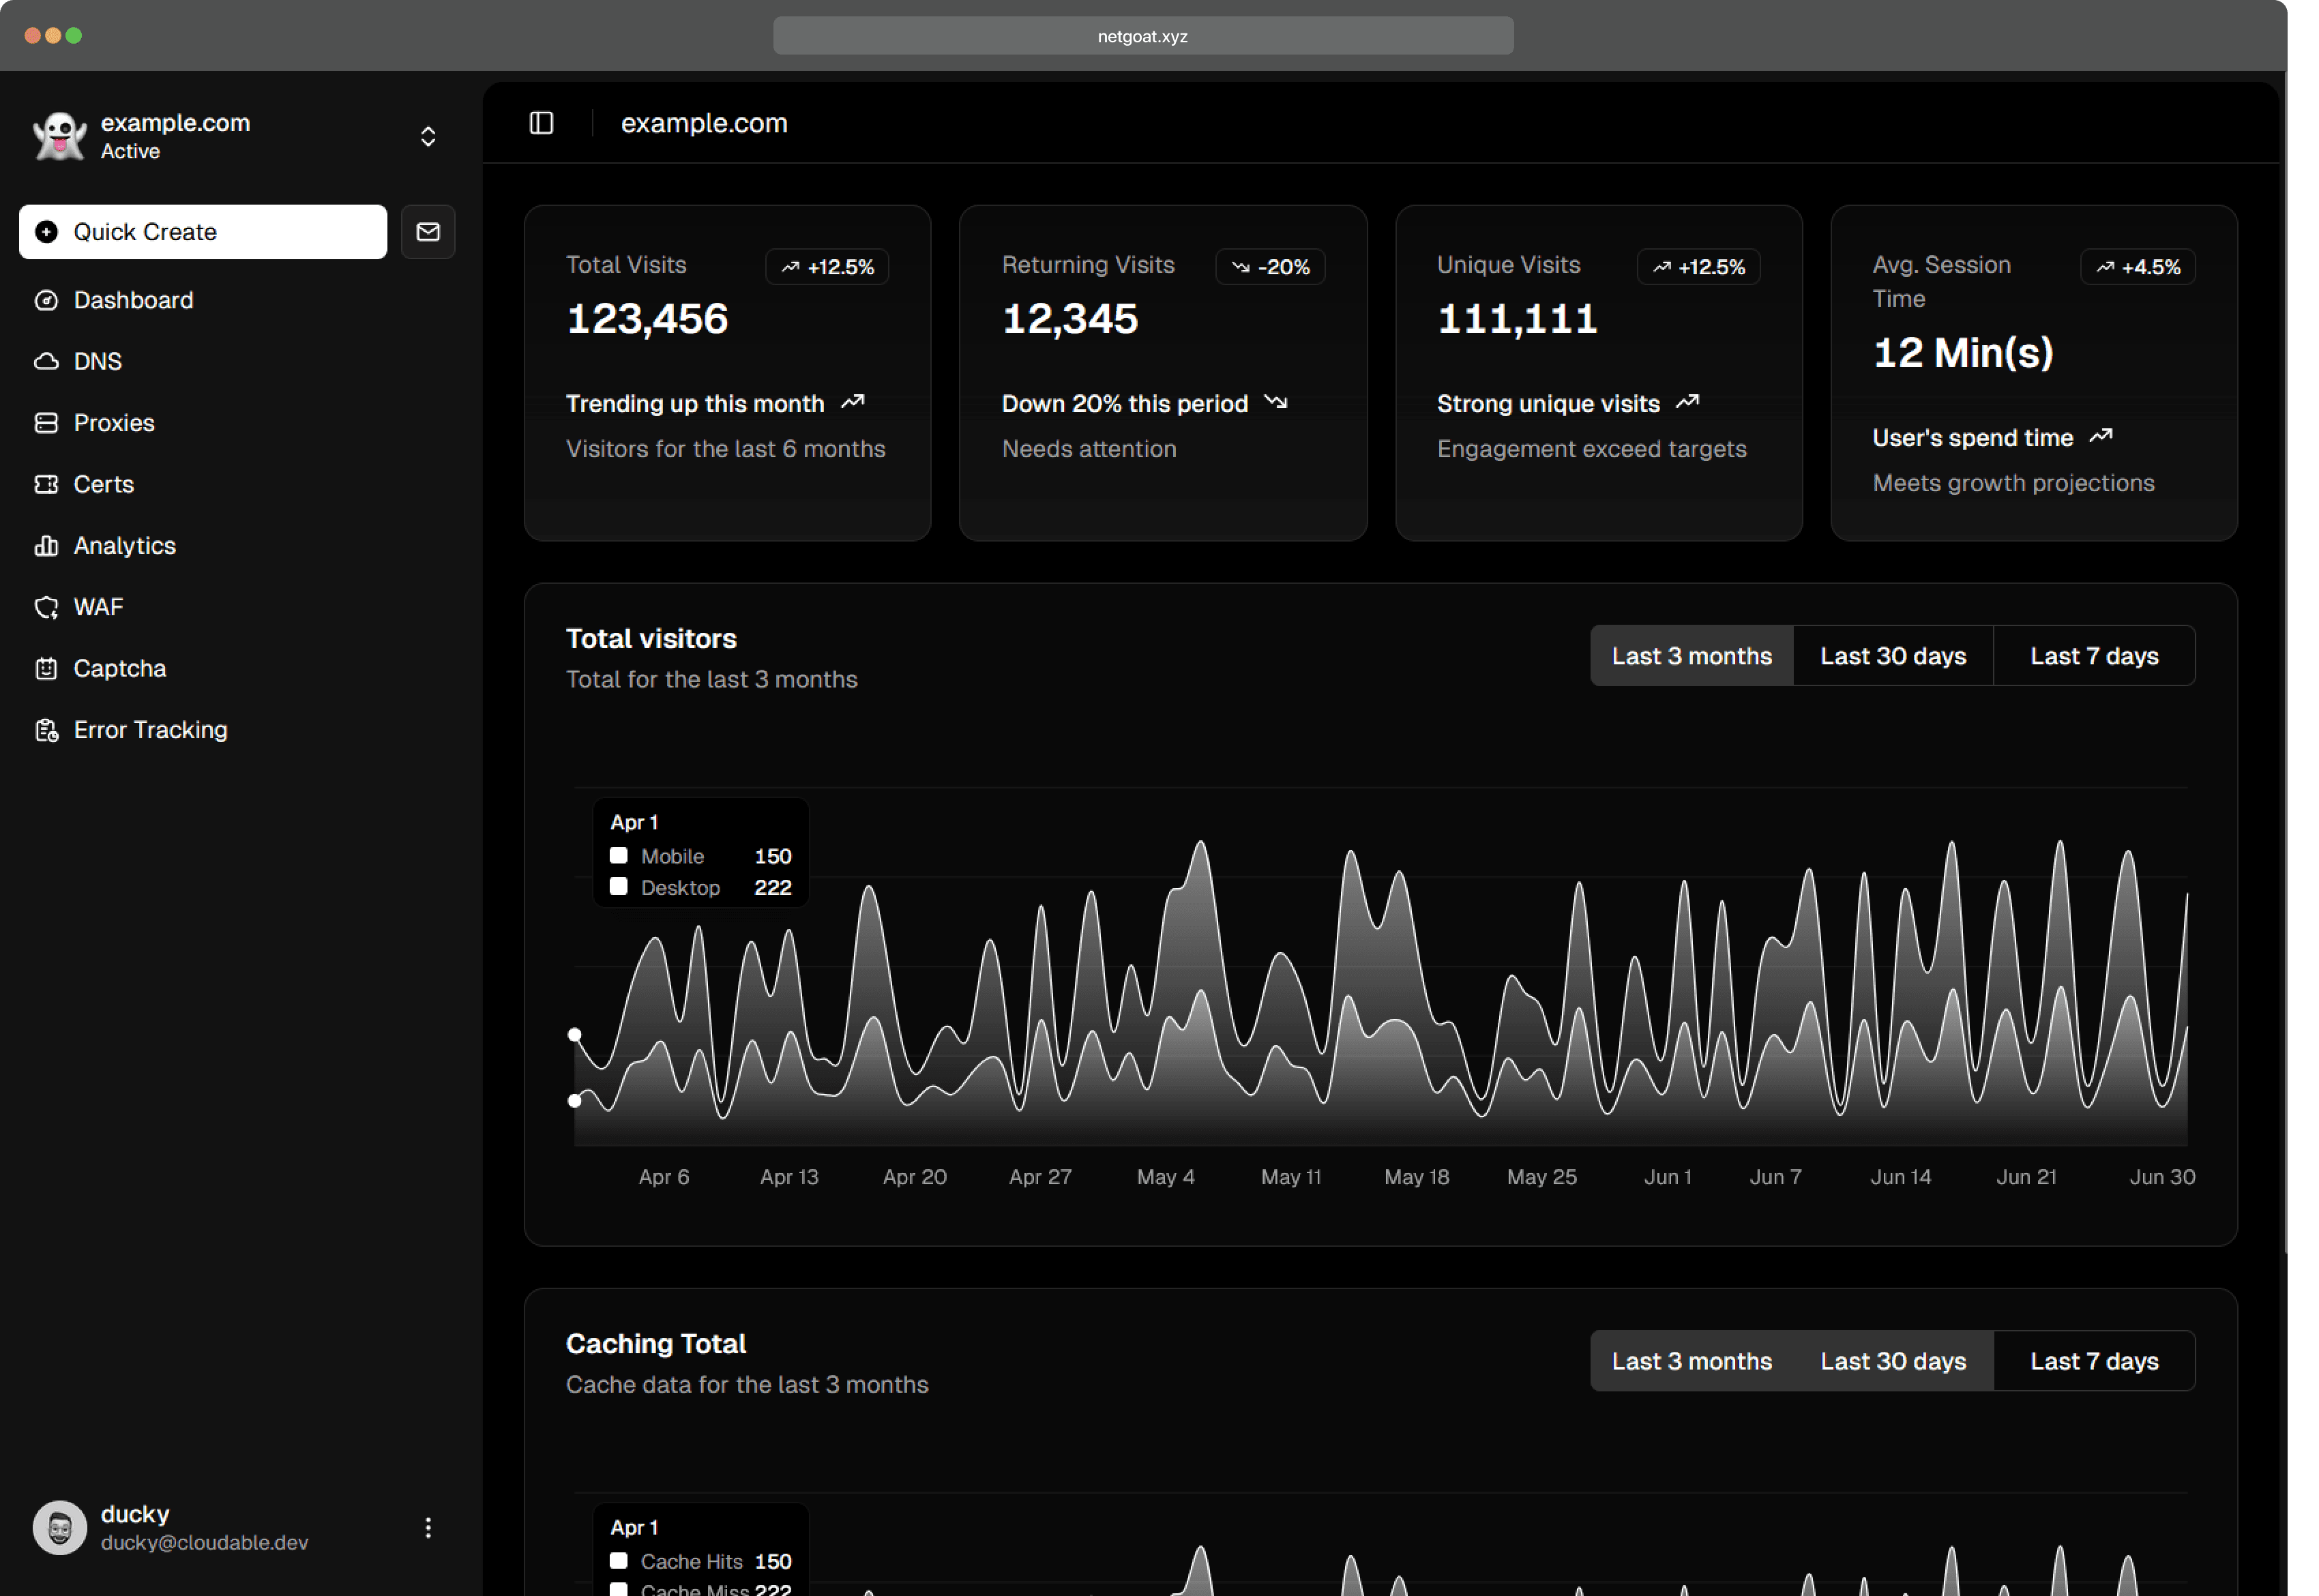Click the Desktop legend color swatch
The width and height of the screenshot is (2319, 1596).
619,887
